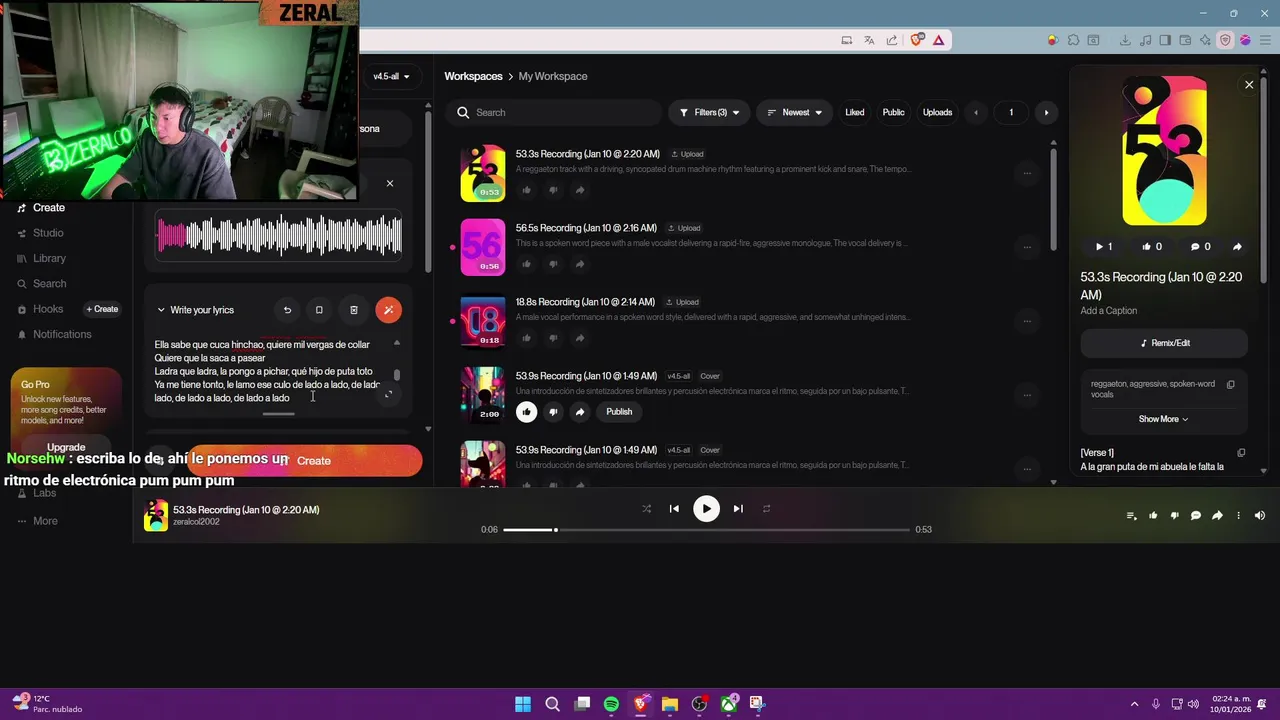Open the v4.5-all model dropdown
The width and height of the screenshot is (1280, 720).
tap(391, 76)
